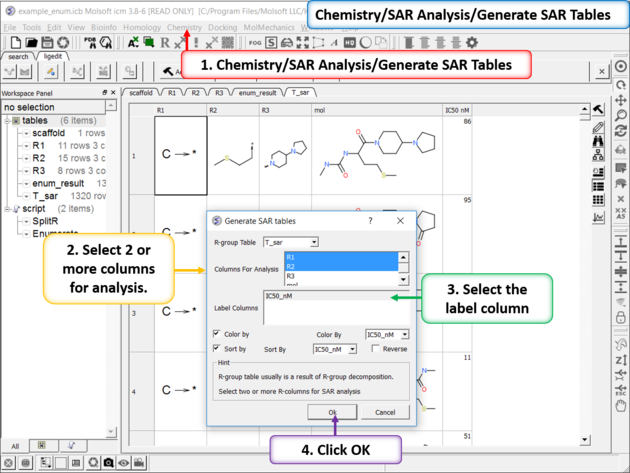The height and width of the screenshot is (473, 630).
Task: Select IC50_nM in Label Columns list
Action: coord(280,296)
